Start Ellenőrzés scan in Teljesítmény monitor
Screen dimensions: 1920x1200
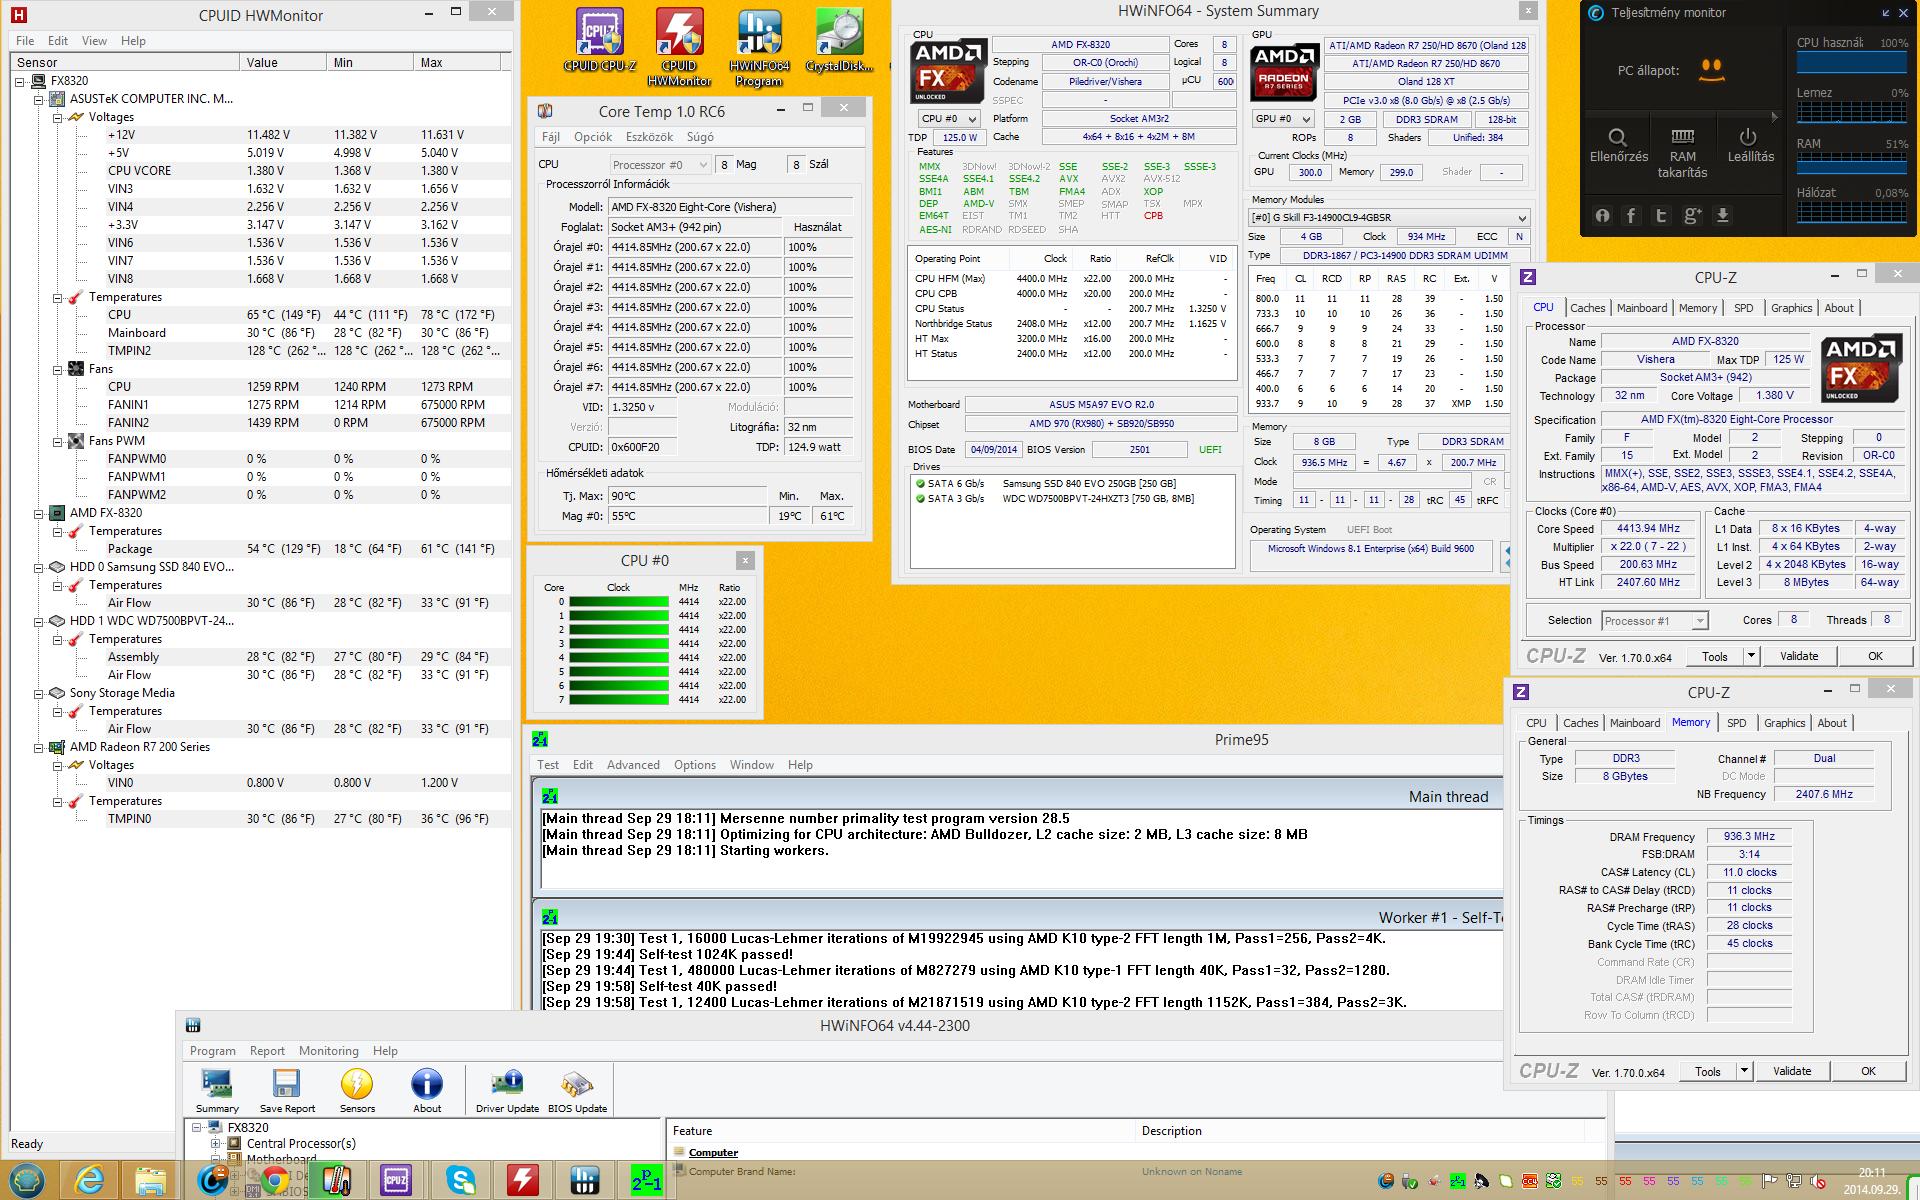[x=1618, y=145]
